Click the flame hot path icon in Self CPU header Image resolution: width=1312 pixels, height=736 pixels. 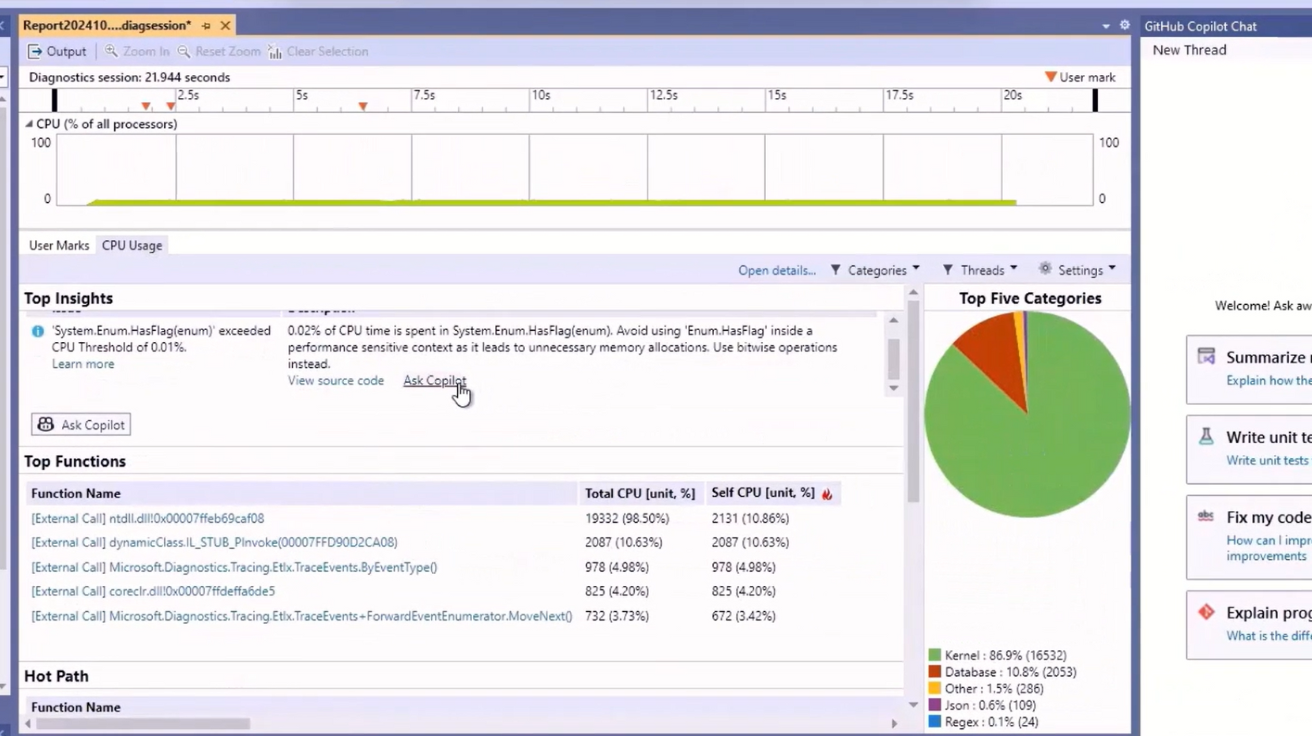pos(827,494)
